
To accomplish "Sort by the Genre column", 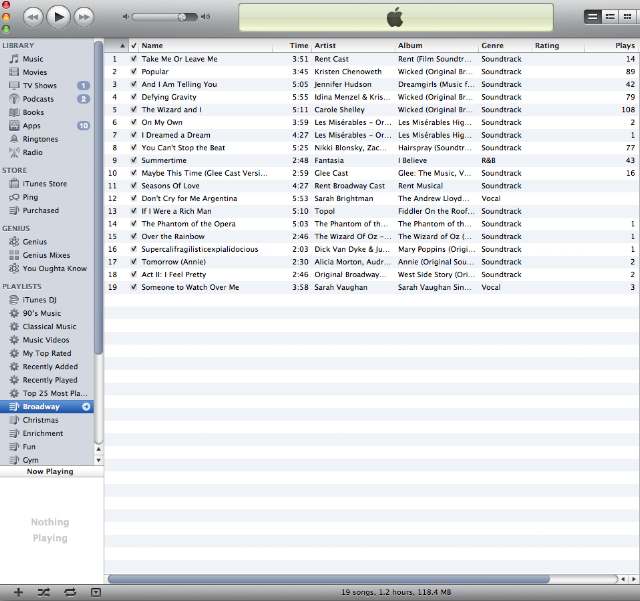I will coord(505,45).
